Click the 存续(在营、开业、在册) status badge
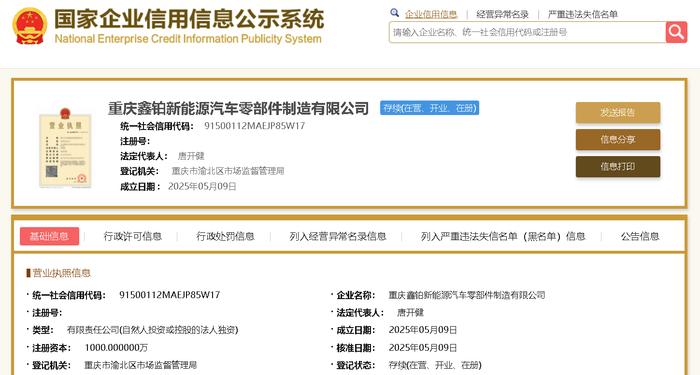The width and height of the screenshot is (700, 375). point(429,108)
